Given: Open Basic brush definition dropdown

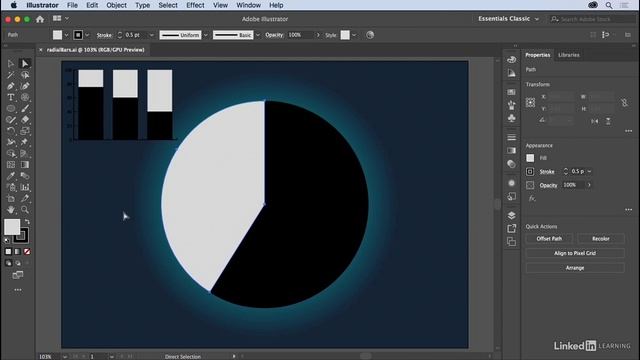Looking at the screenshot, I should (258, 35).
